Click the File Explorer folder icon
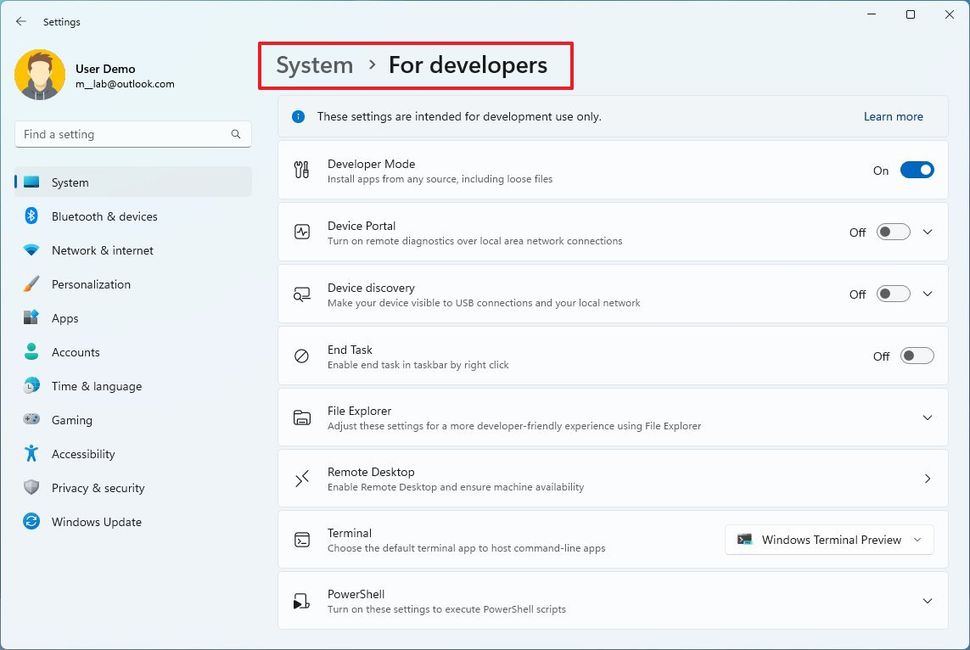The width and height of the screenshot is (970, 650). coord(302,417)
